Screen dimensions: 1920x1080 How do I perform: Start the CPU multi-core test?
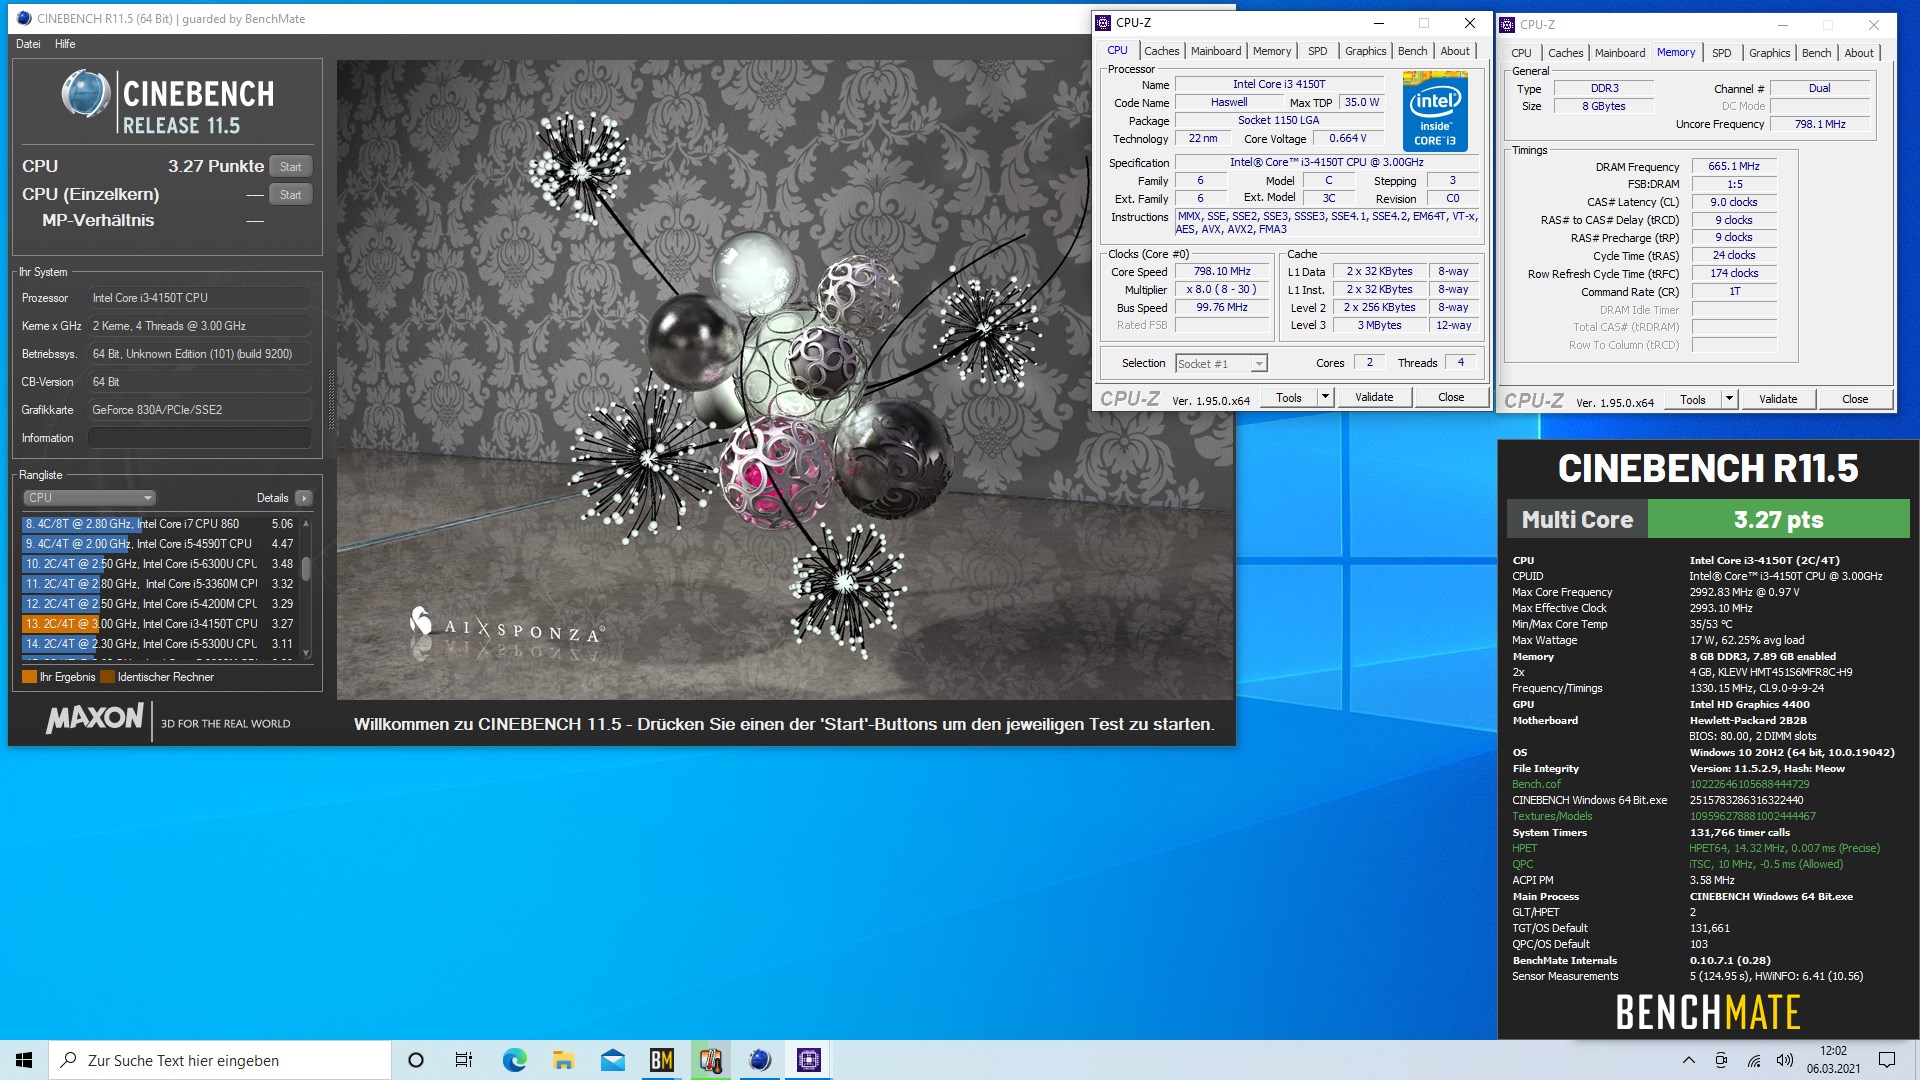click(290, 167)
